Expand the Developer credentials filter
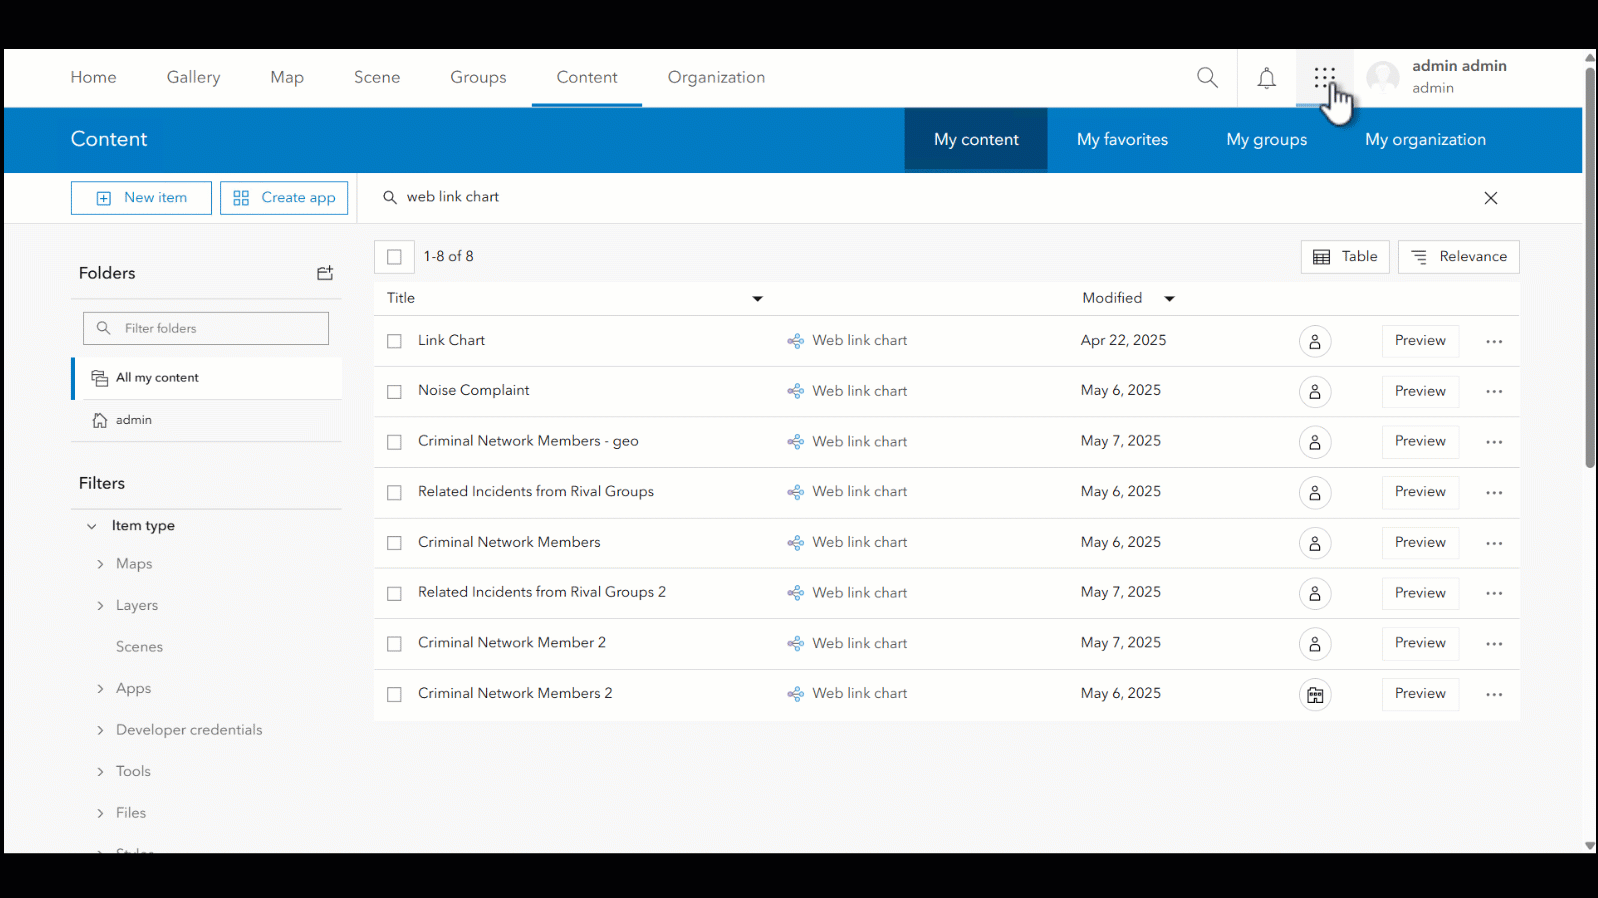The width and height of the screenshot is (1598, 898). pyautogui.click(x=100, y=730)
